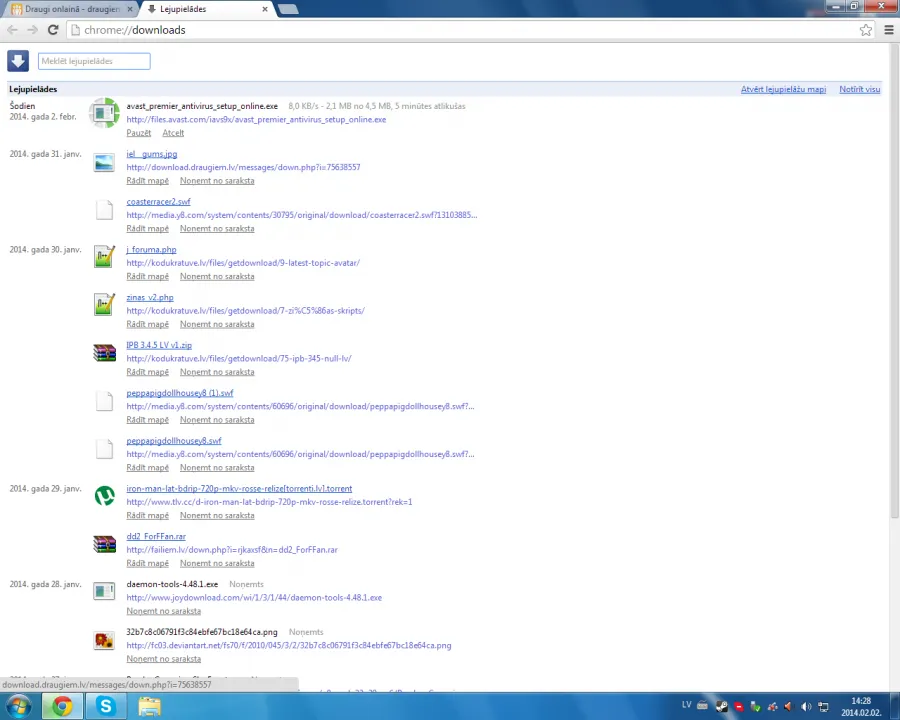Click the peppapigdollhousey8 (1).swf file icon

point(104,401)
